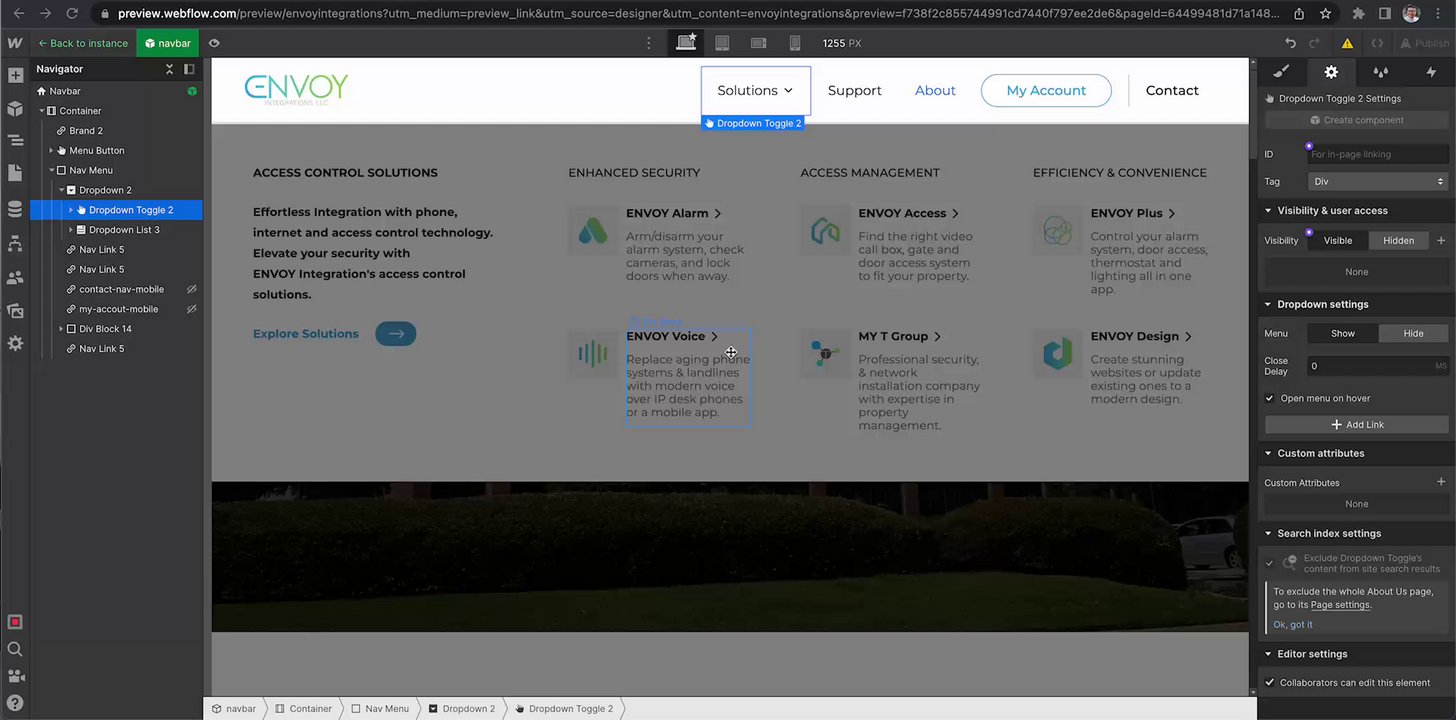Open video tutorials camera icon
The width and height of the screenshot is (1456, 720).
pyautogui.click(x=15, y=676)
